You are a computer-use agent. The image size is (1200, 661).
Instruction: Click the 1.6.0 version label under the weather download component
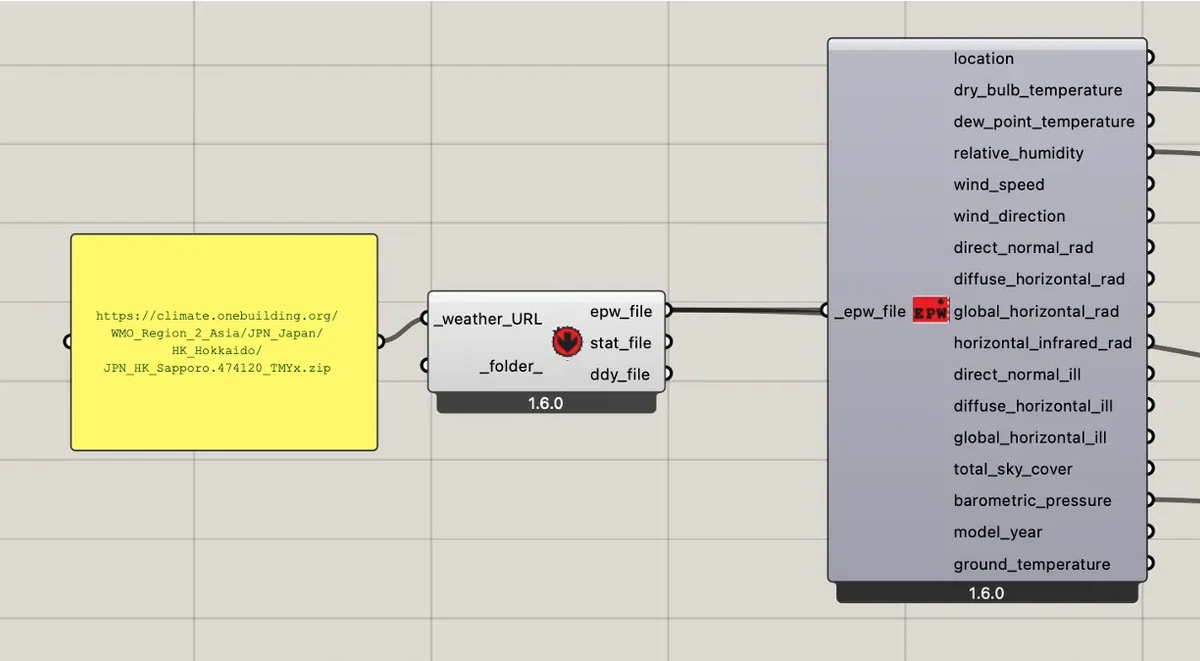tap(546, 404)
